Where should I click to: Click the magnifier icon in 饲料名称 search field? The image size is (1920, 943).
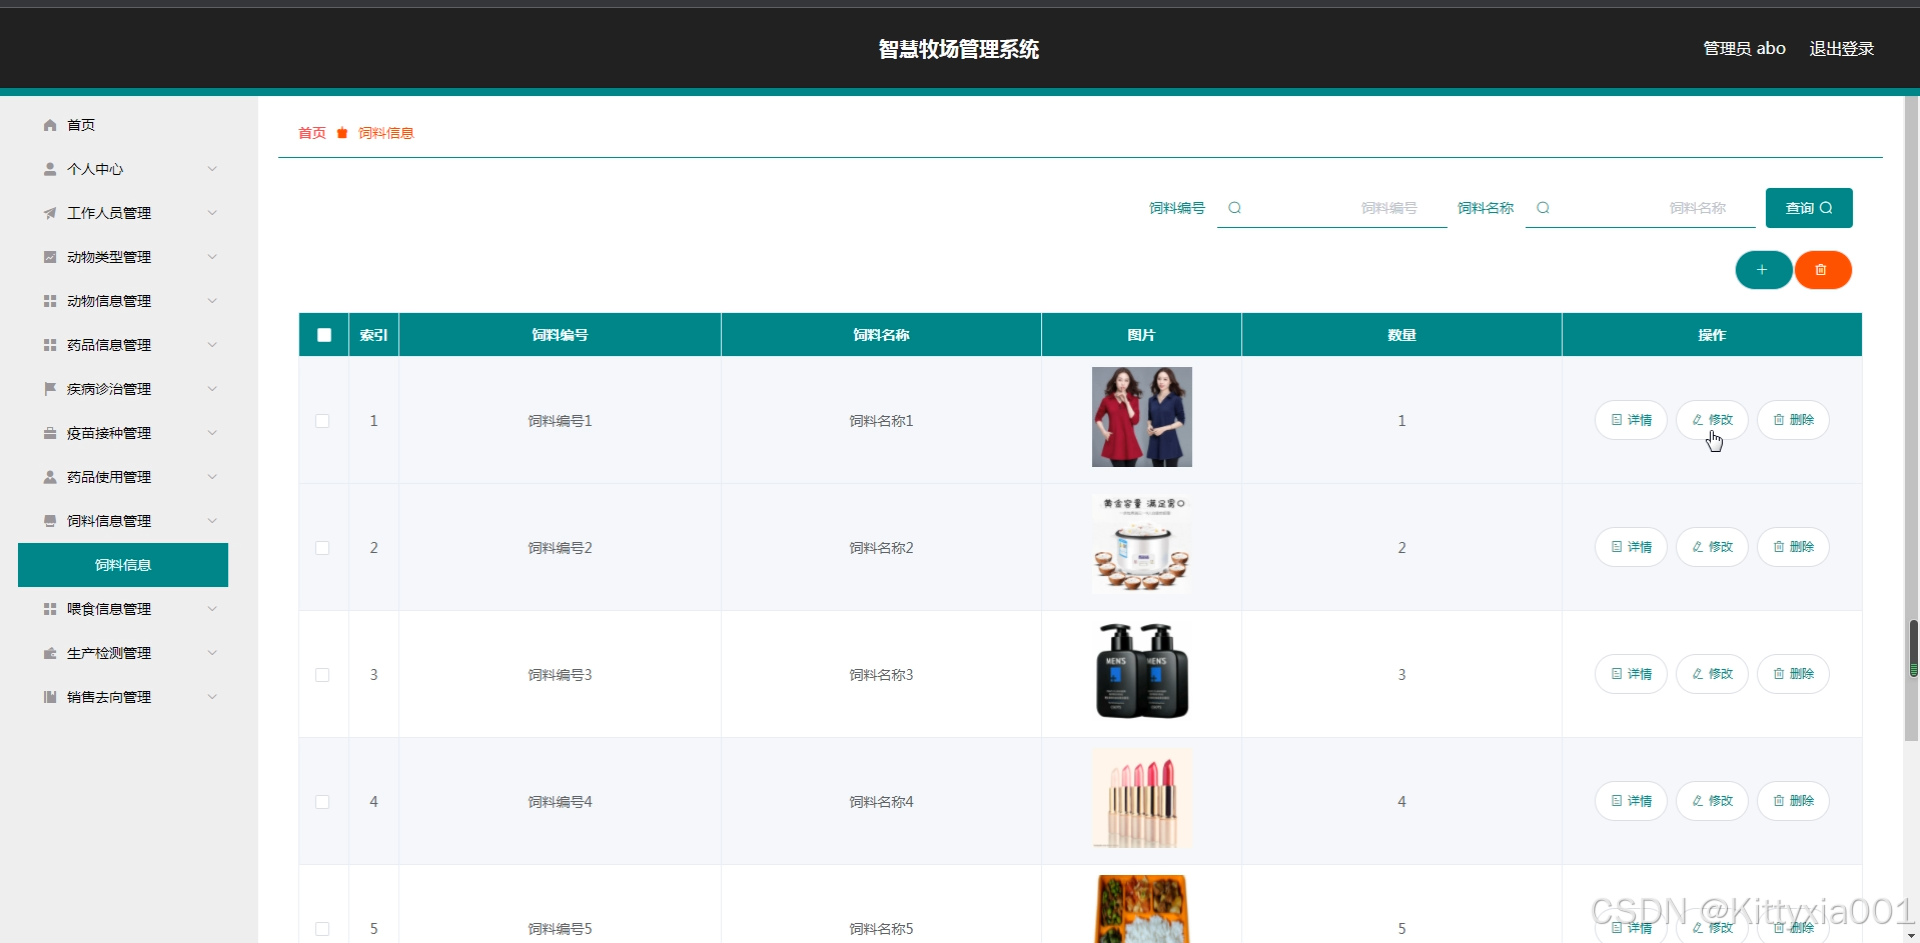(x=1543, y=208)
